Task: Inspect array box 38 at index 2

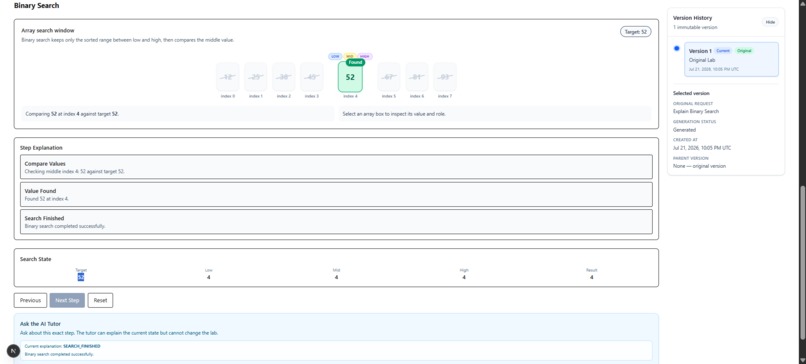Action: [284, 77]
